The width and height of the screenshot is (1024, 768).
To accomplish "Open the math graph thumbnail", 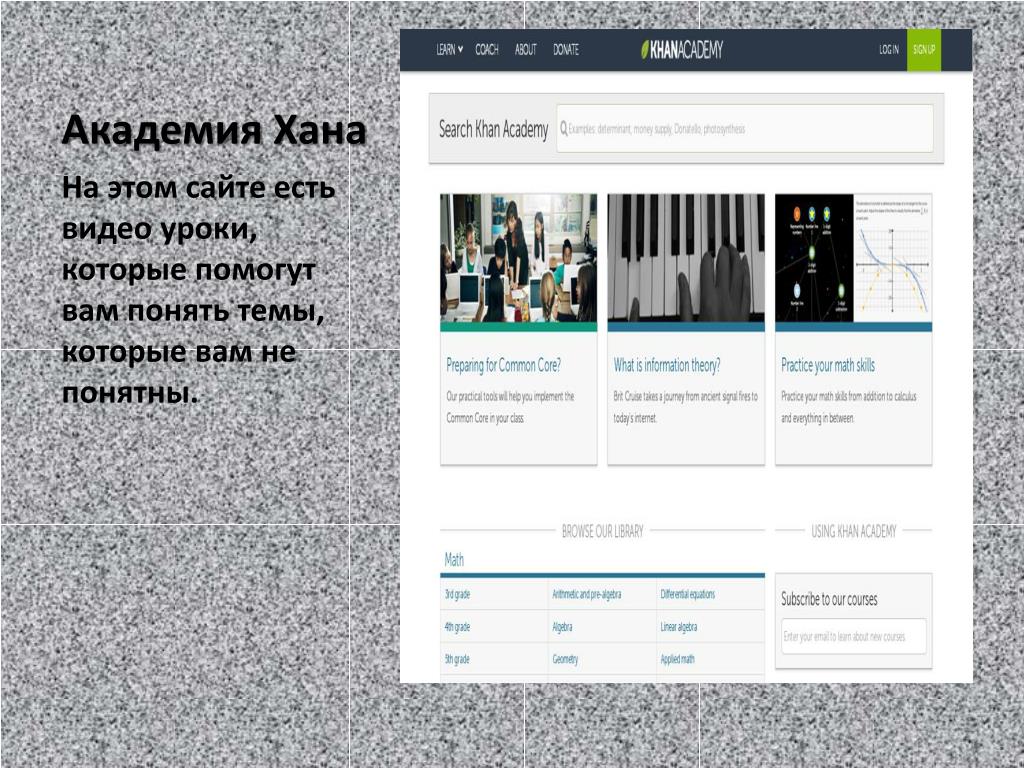I will click(853, 258).
